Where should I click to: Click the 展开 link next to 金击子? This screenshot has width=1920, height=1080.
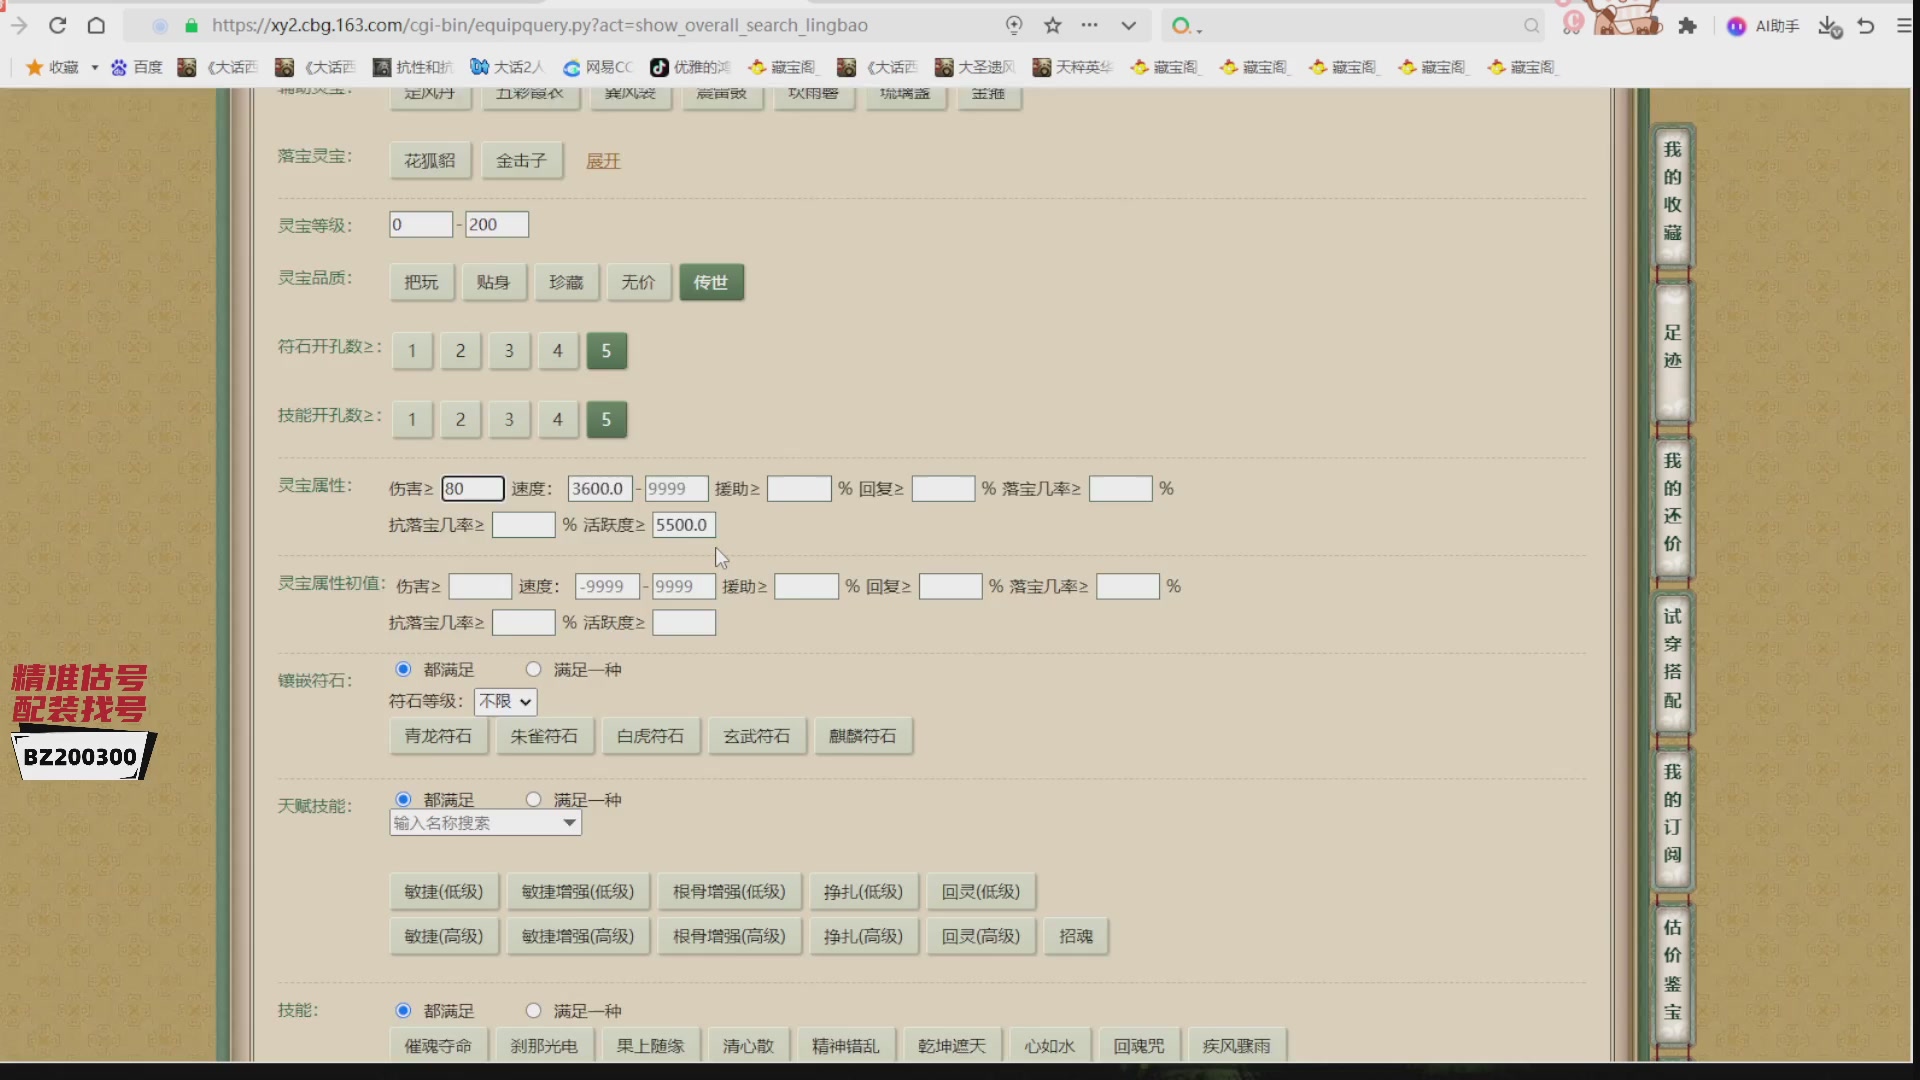coord(603,161)
